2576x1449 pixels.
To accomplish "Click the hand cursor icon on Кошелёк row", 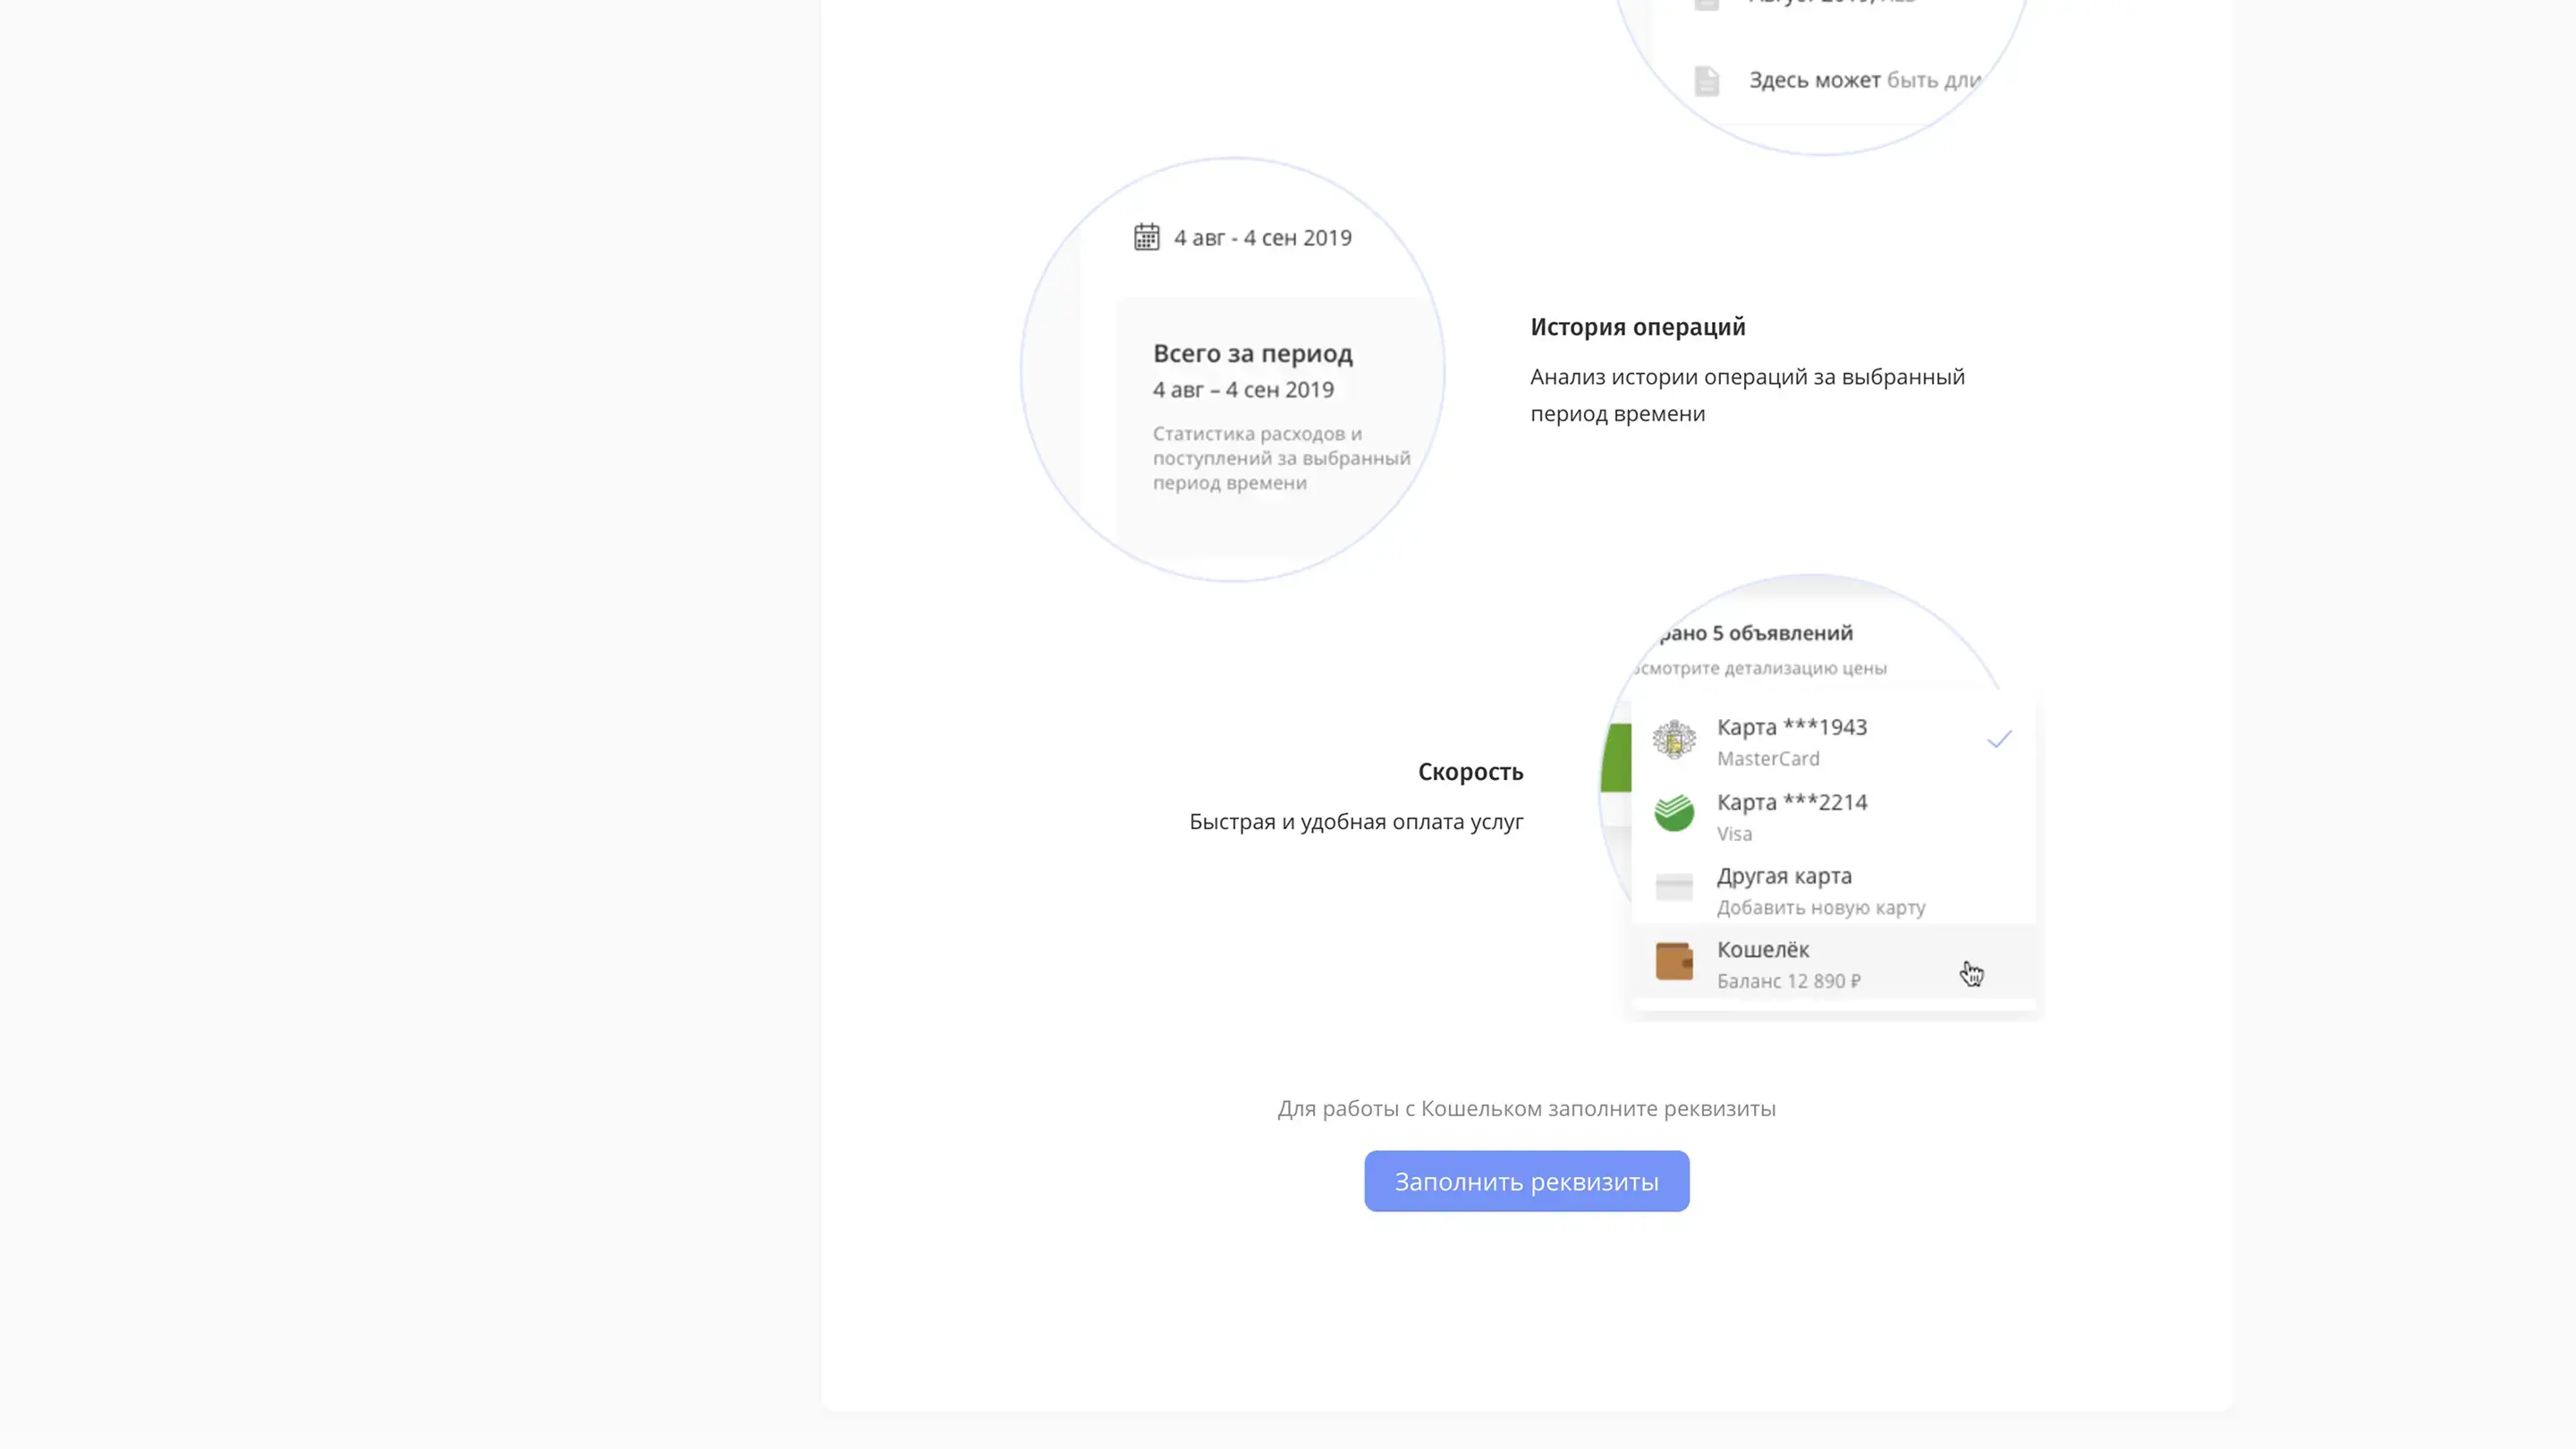I will click(x=1971, y=973).
